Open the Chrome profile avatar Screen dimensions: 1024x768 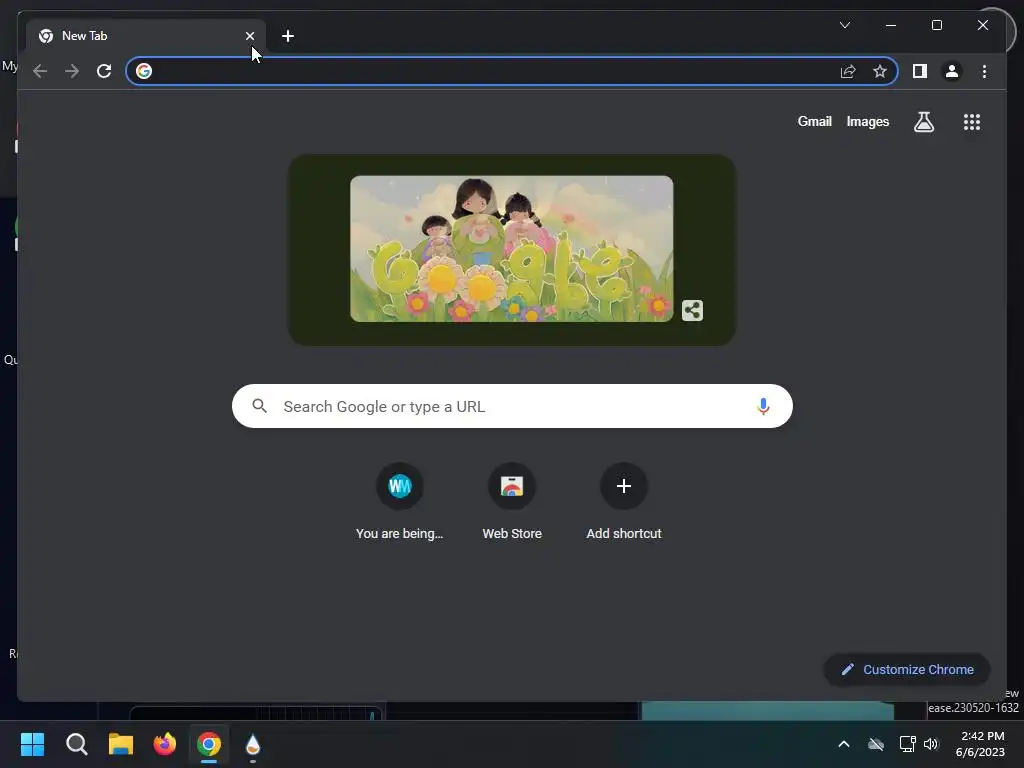click(952, 71)
